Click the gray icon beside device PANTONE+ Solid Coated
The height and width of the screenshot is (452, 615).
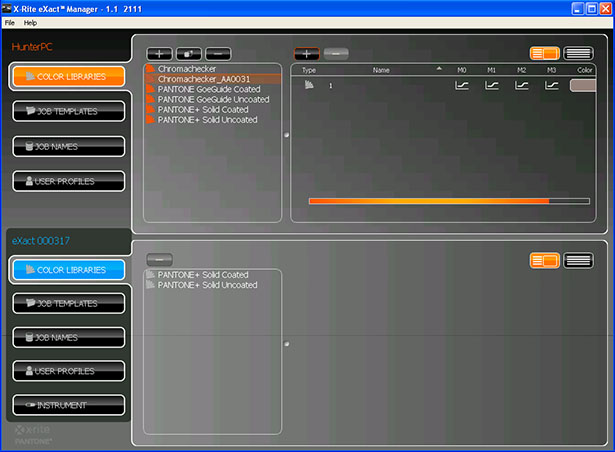tap(150, 275)
